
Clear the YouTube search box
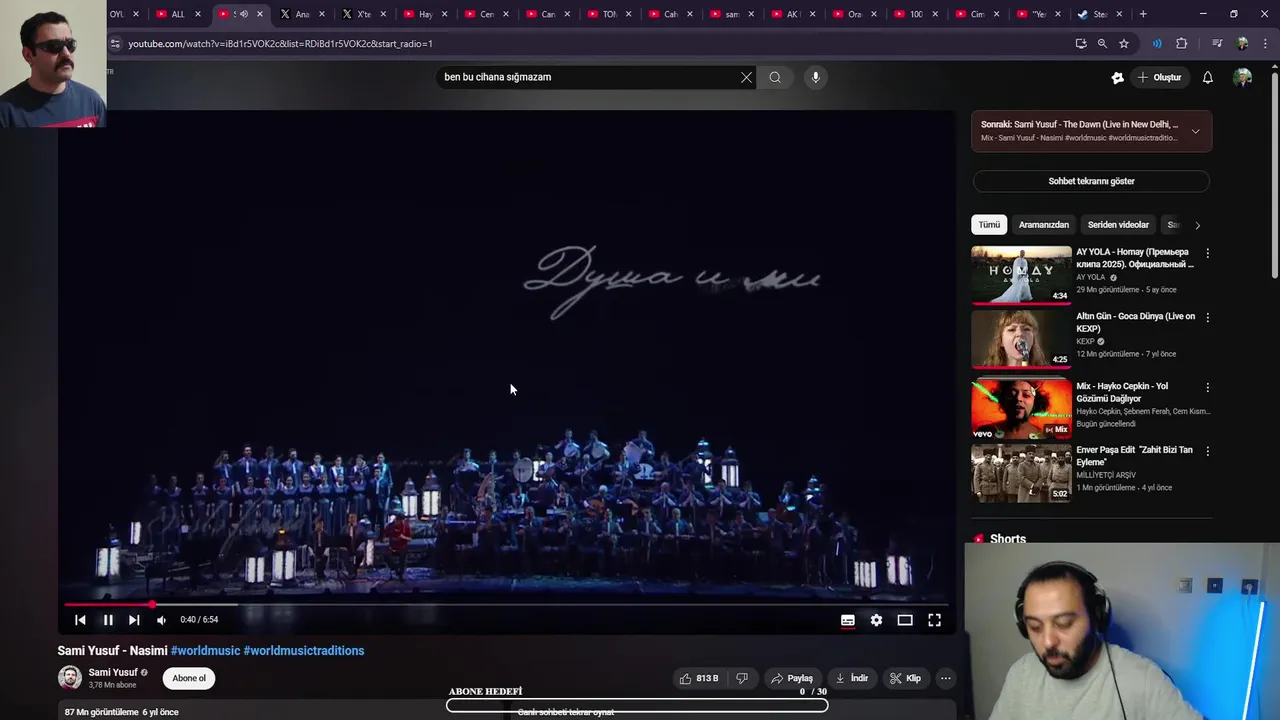(x=746, y=77)
